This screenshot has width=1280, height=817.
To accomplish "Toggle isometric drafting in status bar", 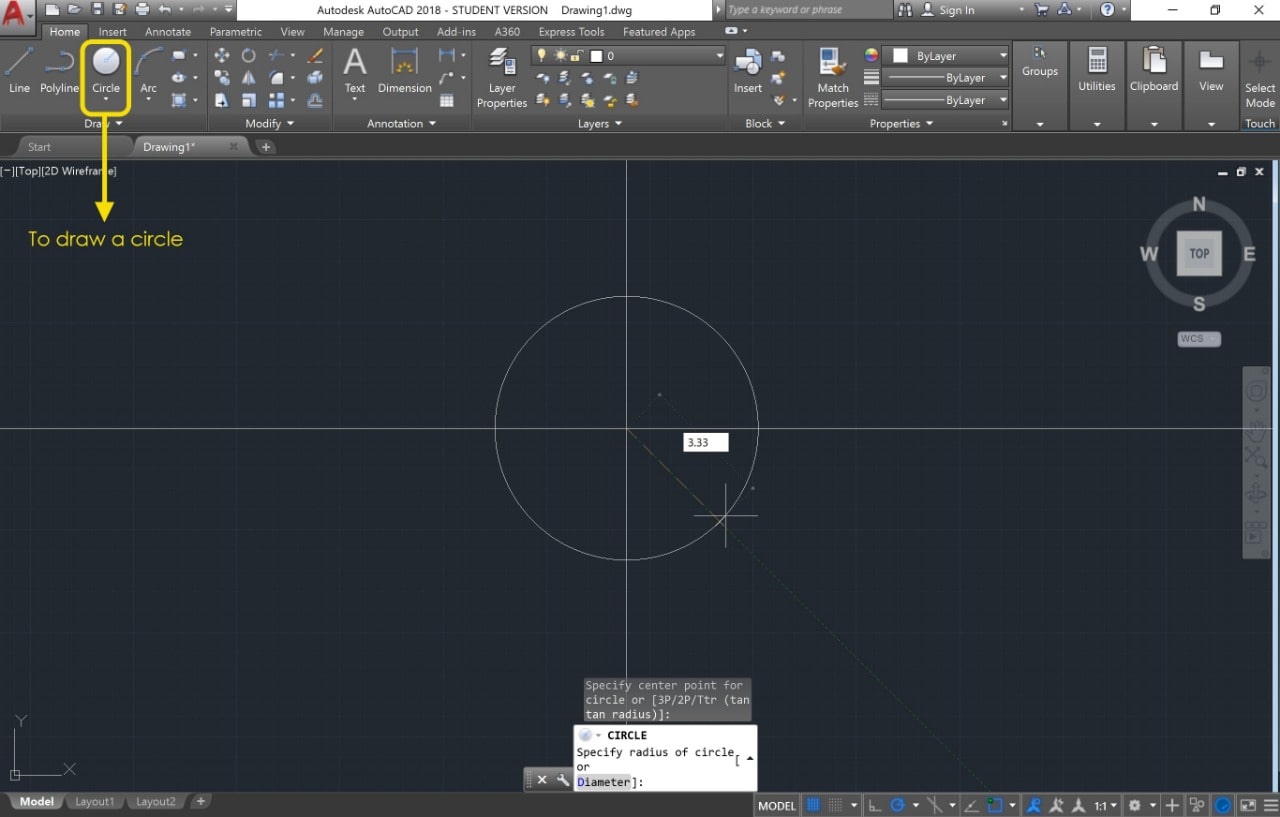I will tap(934, 805).
